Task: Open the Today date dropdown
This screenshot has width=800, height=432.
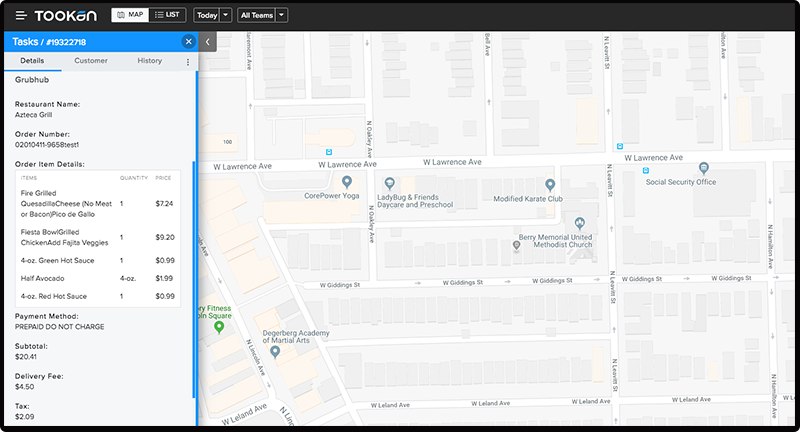Action: click(x=212, y=16)
